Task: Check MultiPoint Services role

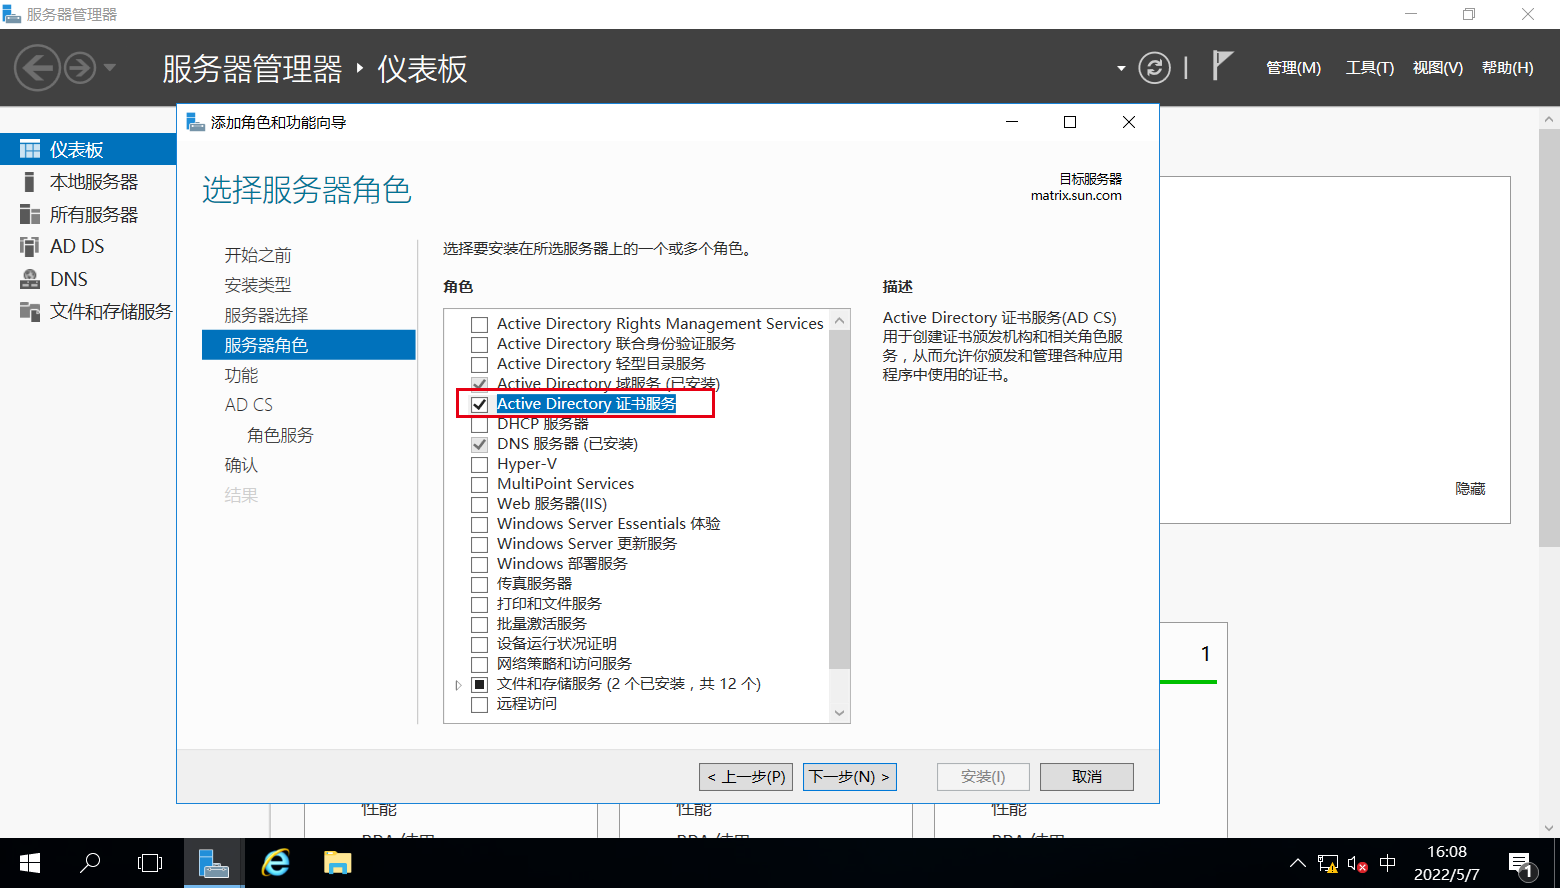Action: click(x=480, y=484)
